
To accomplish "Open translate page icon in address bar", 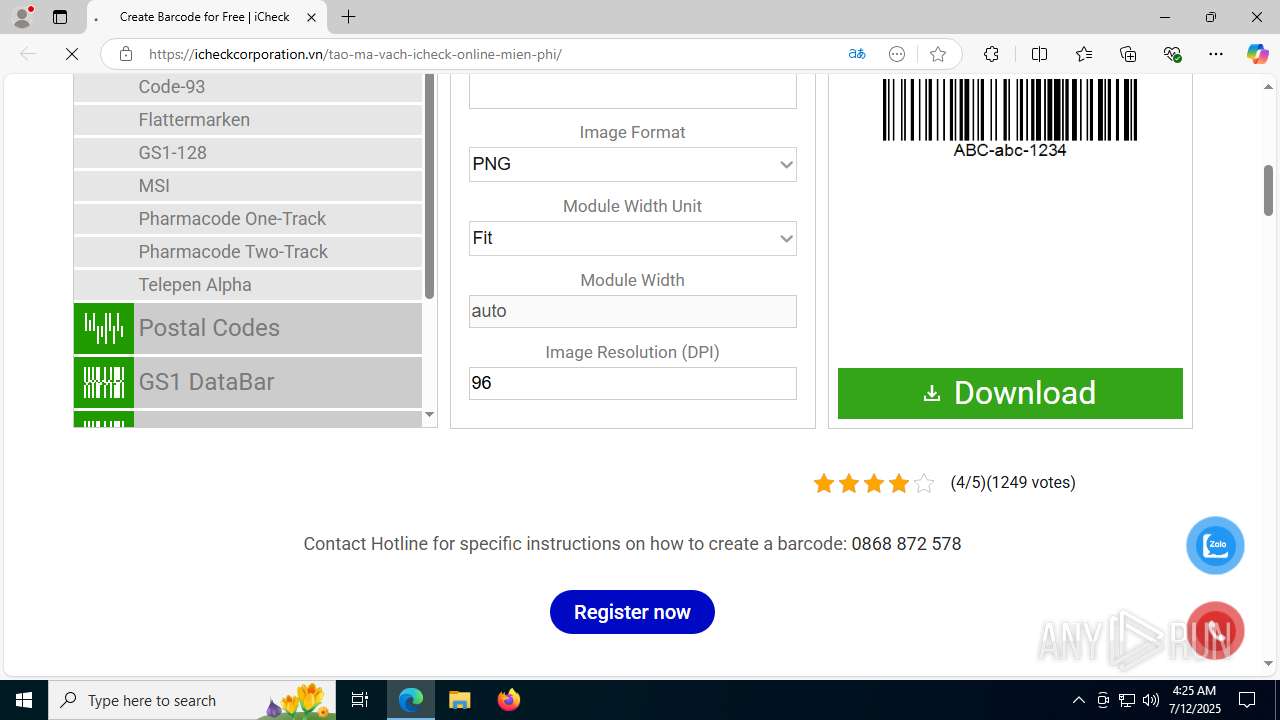I will 857,54.
